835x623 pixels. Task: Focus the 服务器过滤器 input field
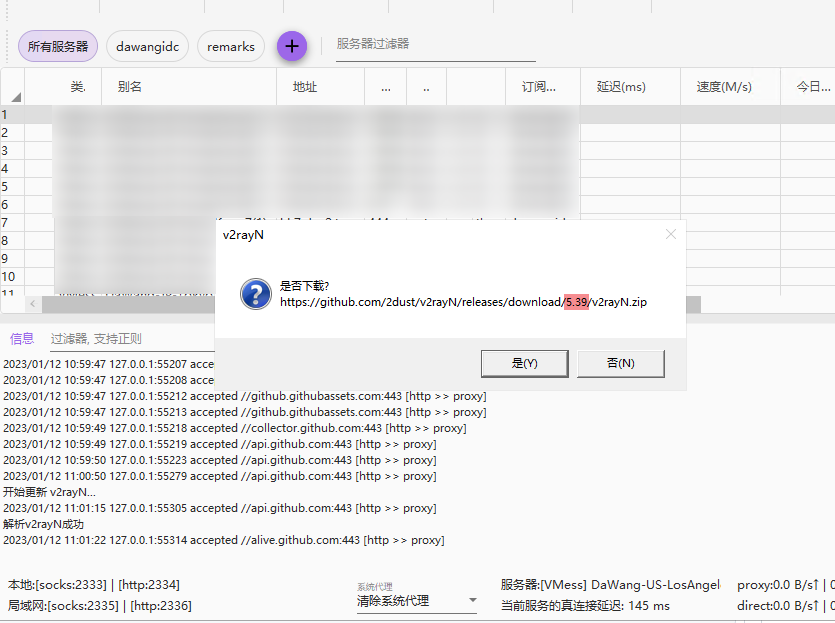click(x=436, y=46)
